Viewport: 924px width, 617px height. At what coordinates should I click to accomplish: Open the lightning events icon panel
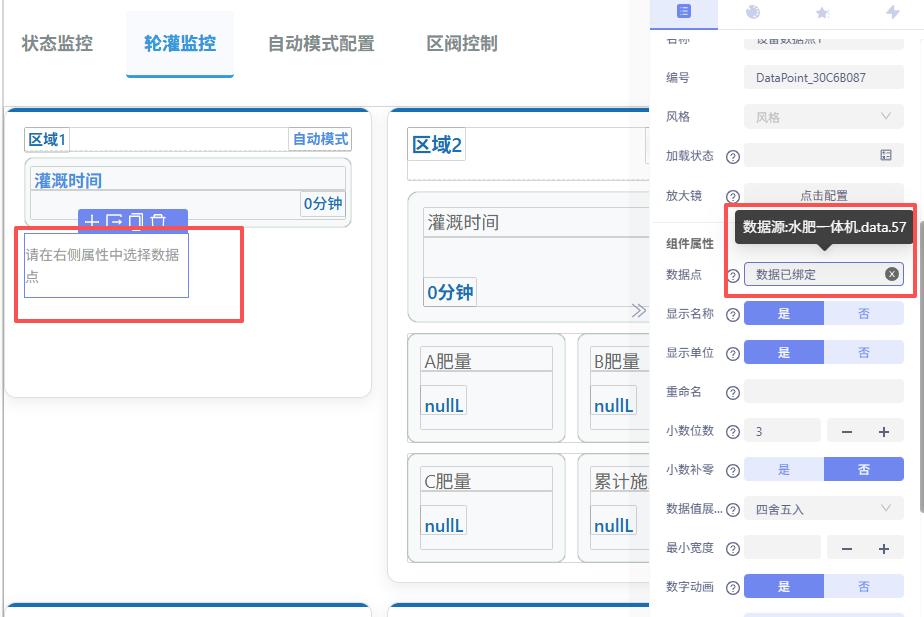point(893,13)
